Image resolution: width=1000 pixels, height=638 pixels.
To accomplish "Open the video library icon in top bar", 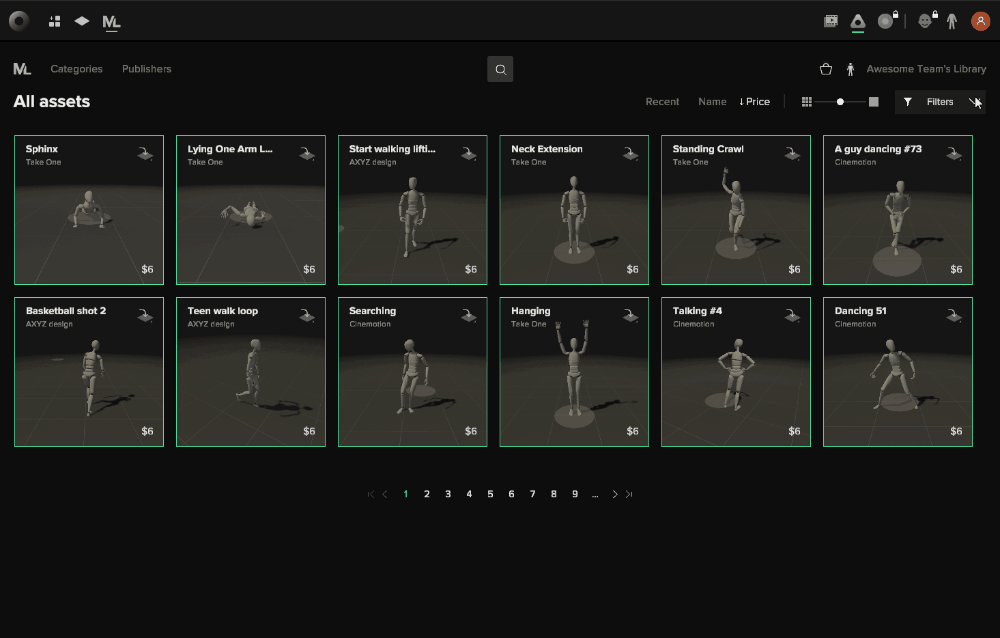I will pos(830,20).
